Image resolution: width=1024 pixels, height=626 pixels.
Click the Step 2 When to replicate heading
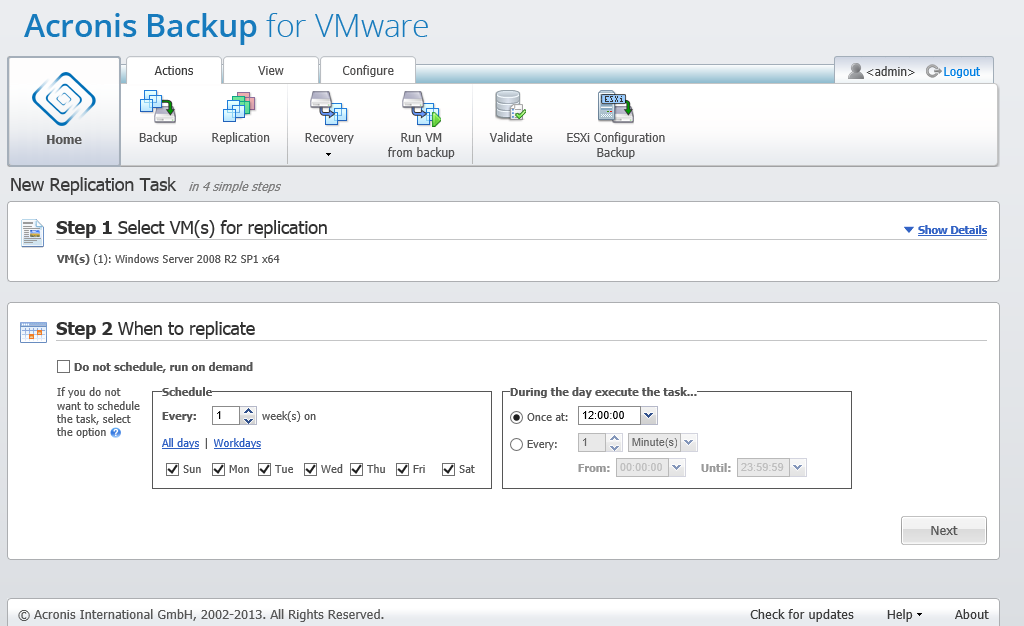click(x=155, y=328)
